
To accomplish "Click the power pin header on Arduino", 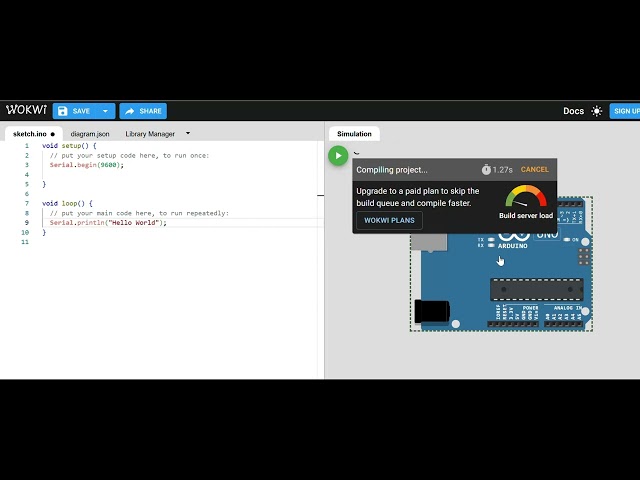I will tap(513, 324).
